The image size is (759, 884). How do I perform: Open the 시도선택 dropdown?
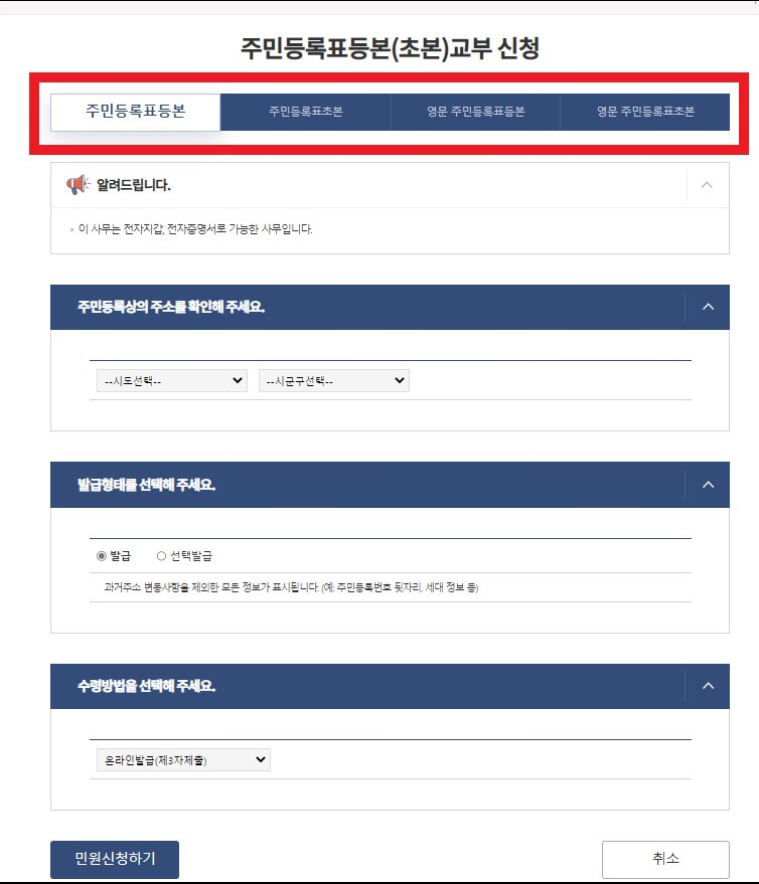tap(172, 381)
